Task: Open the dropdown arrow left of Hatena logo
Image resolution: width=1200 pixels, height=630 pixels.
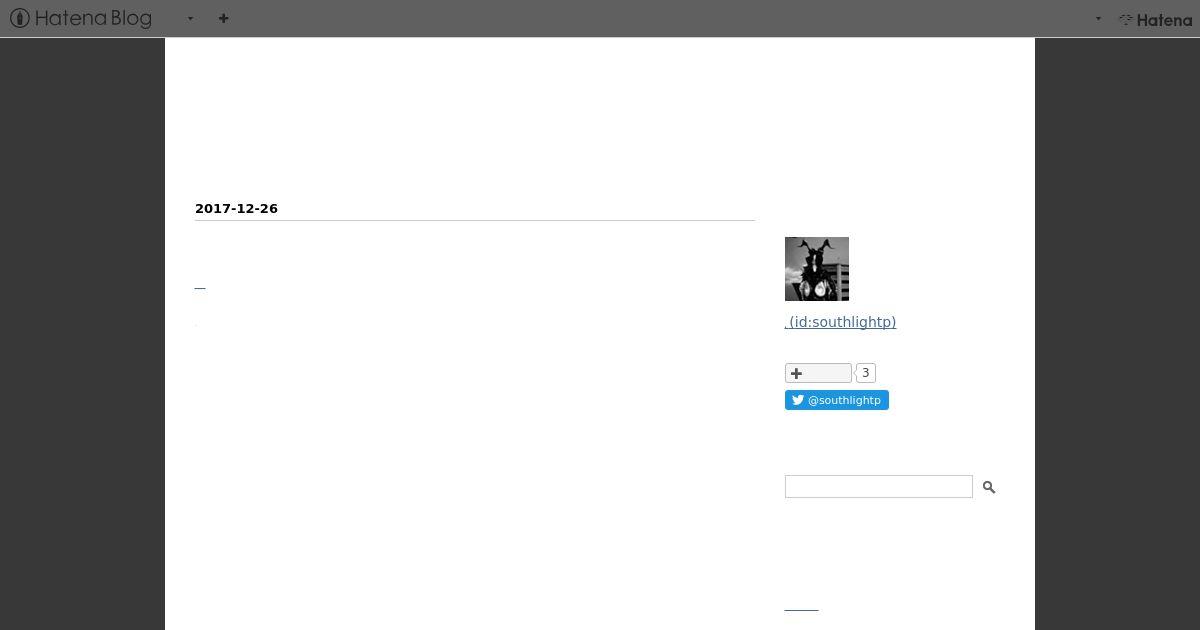Action: click(1098, 18)
